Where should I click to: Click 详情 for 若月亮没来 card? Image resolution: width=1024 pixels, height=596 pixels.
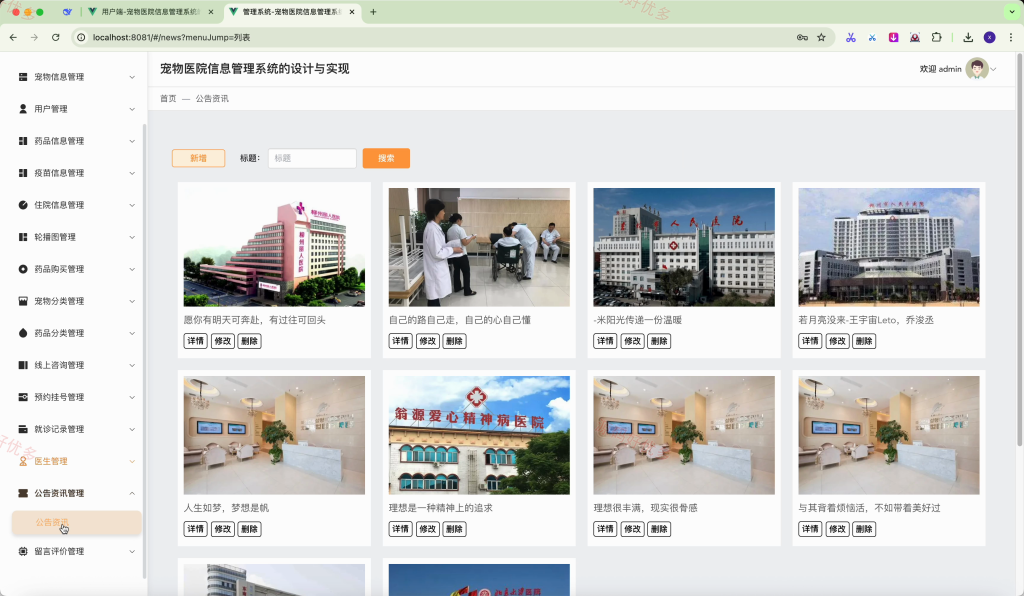810,341
